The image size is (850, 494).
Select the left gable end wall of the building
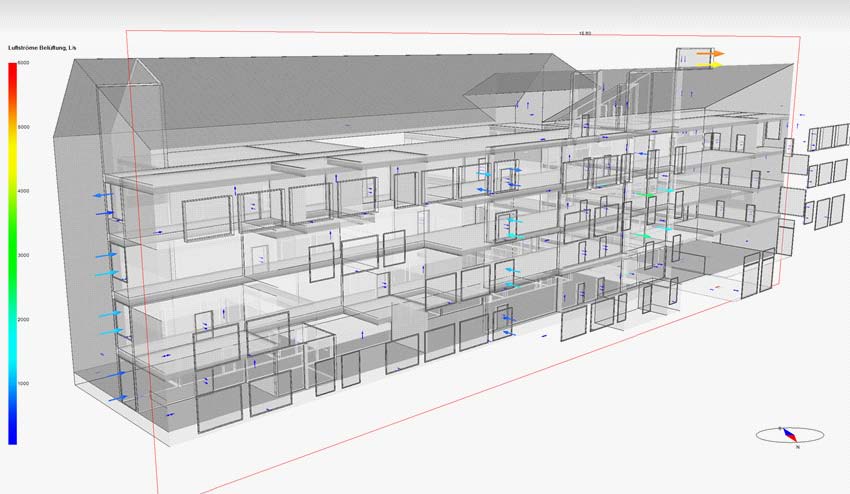[x=82, y=240]
